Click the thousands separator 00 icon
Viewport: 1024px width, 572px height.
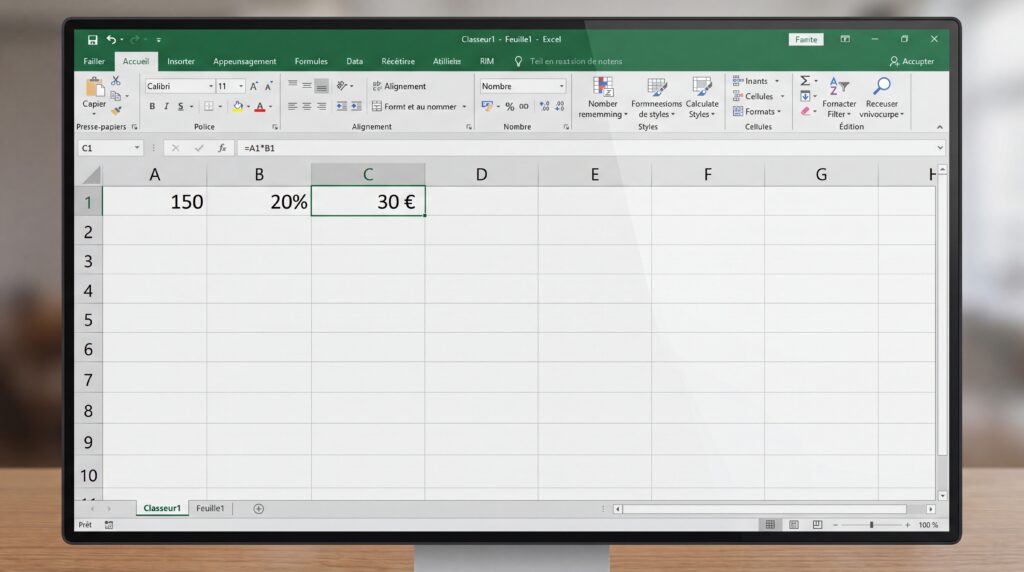click(x=524, y=106)
